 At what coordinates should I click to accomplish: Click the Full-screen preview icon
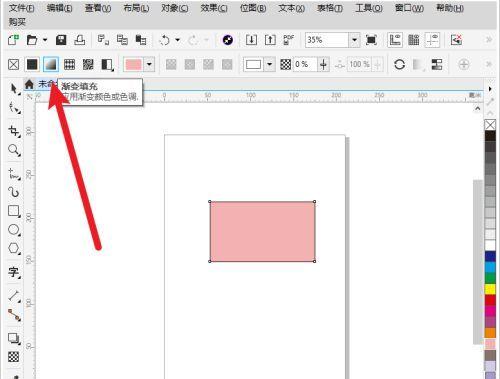371,40
